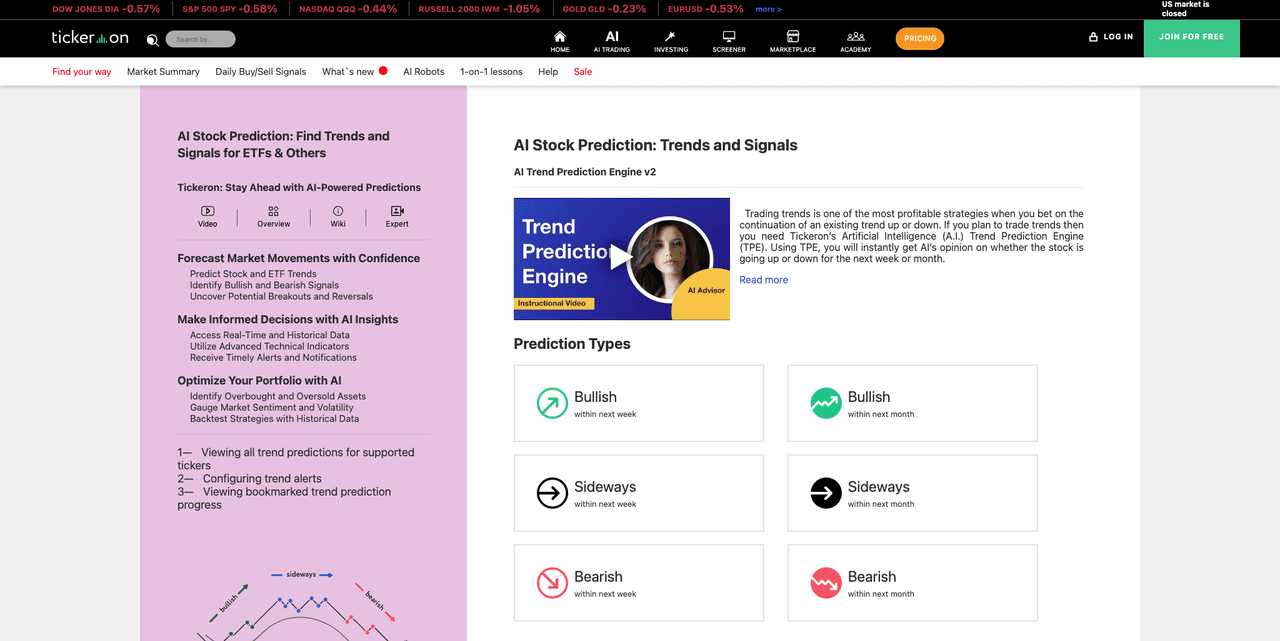Click the Read more link
Image resolution: width=1280 pixels, height=641 pixels.
763,280
